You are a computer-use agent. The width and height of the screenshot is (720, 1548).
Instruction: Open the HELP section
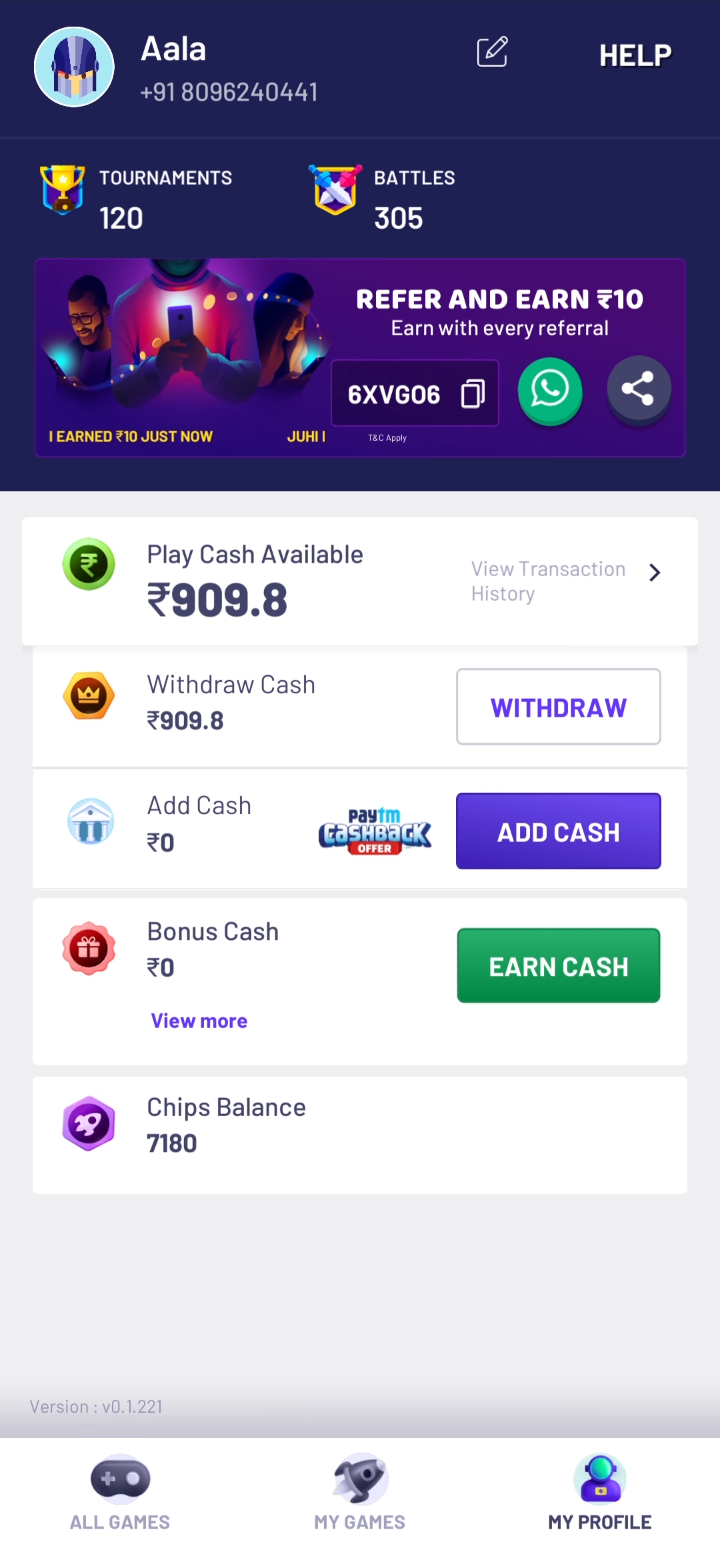pyautogui.click(x=635, y=55)
